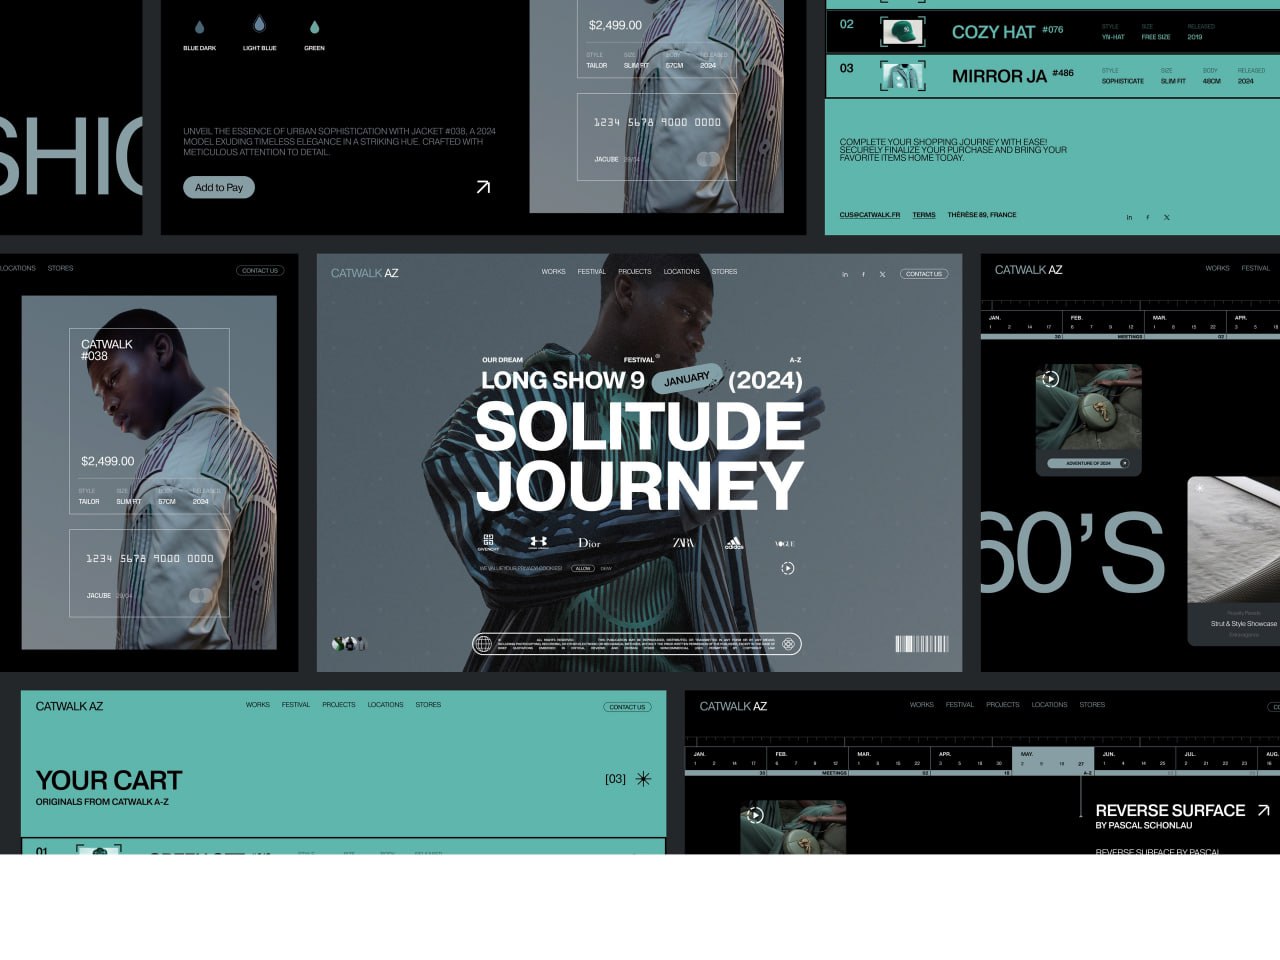Select highlighted May block on the timeline
The image size is (1280, 960).
pyautogui.click(x=1054, y=760)
